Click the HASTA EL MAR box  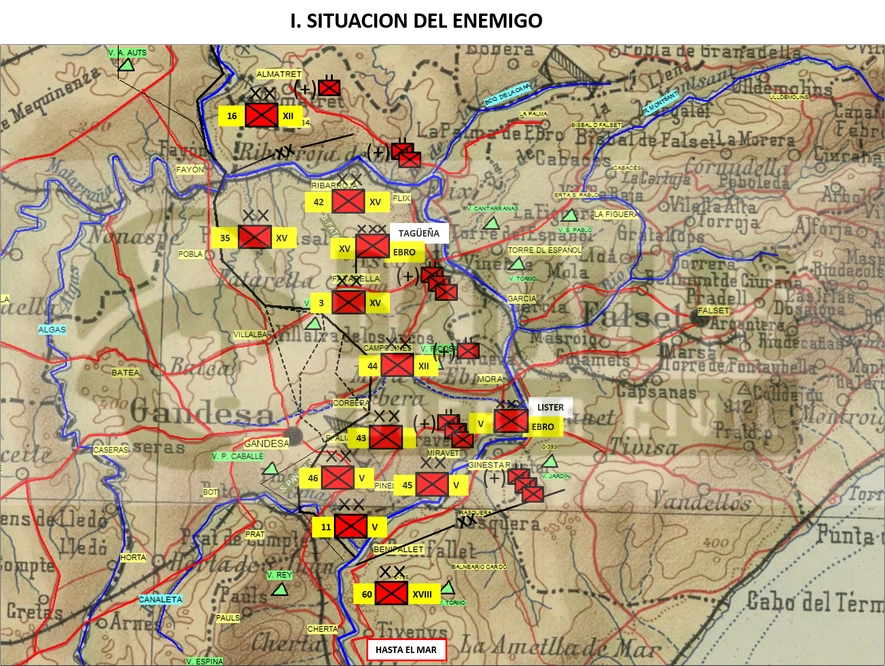point(406,650)
